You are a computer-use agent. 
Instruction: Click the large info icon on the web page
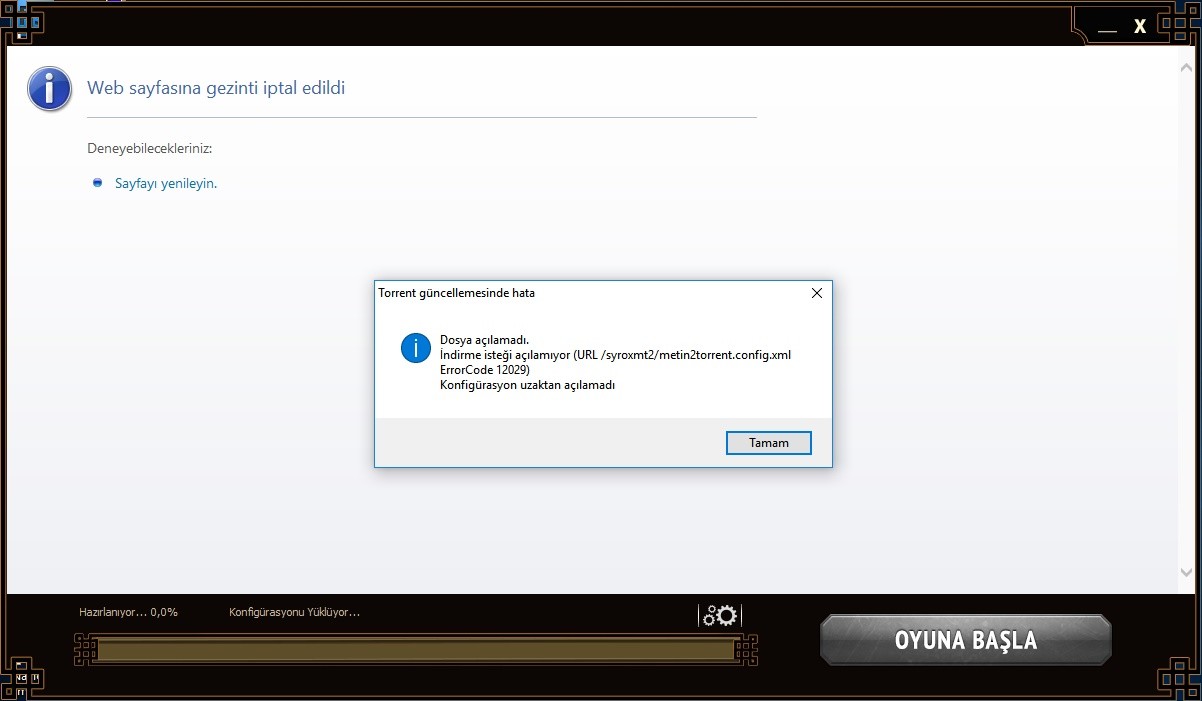[x=49, y=89]
